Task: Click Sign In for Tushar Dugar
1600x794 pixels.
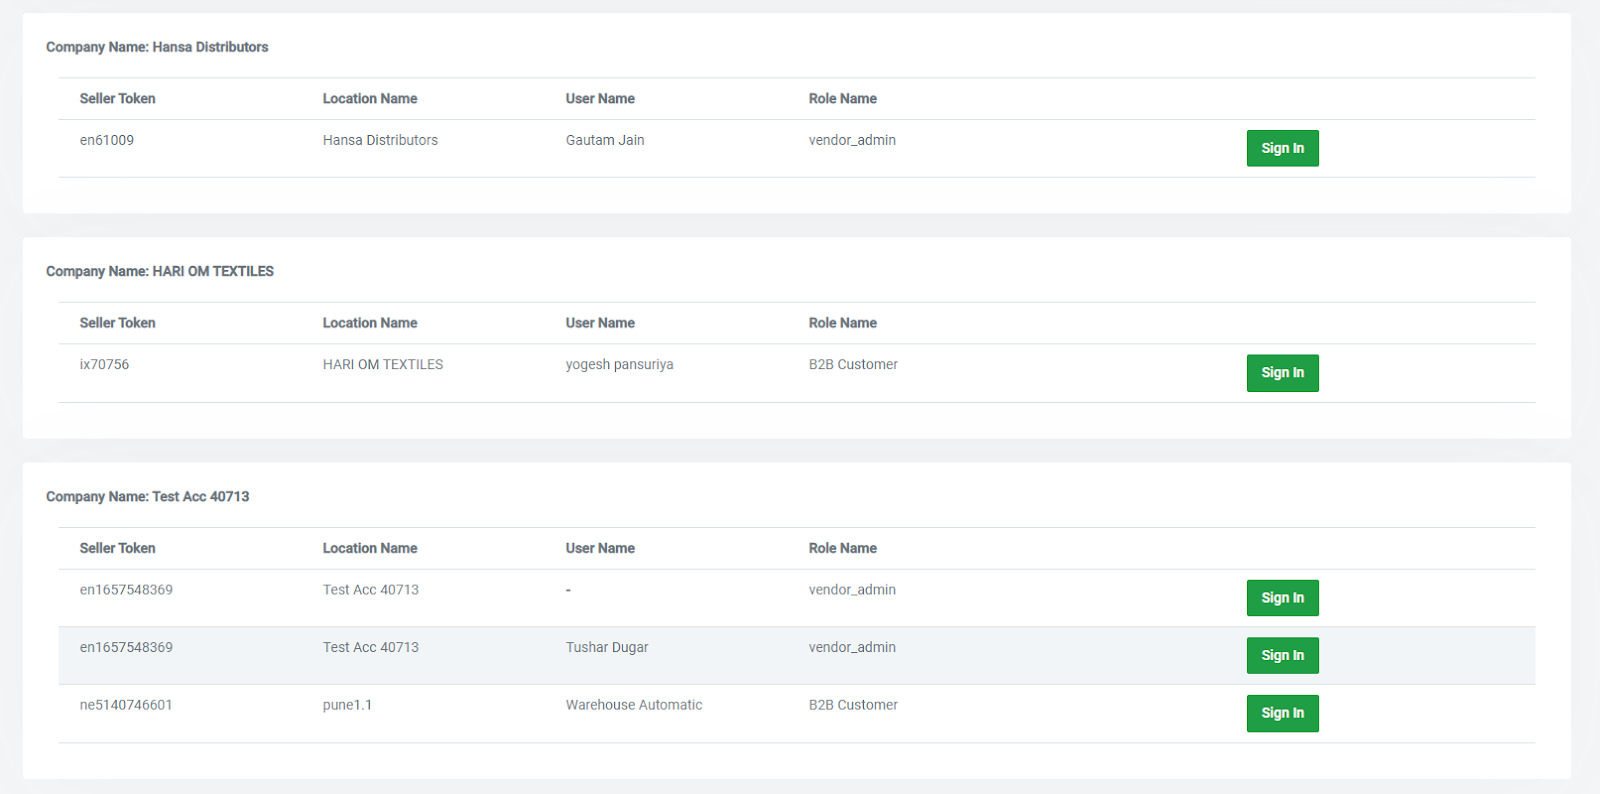Action: (1282, 655)
